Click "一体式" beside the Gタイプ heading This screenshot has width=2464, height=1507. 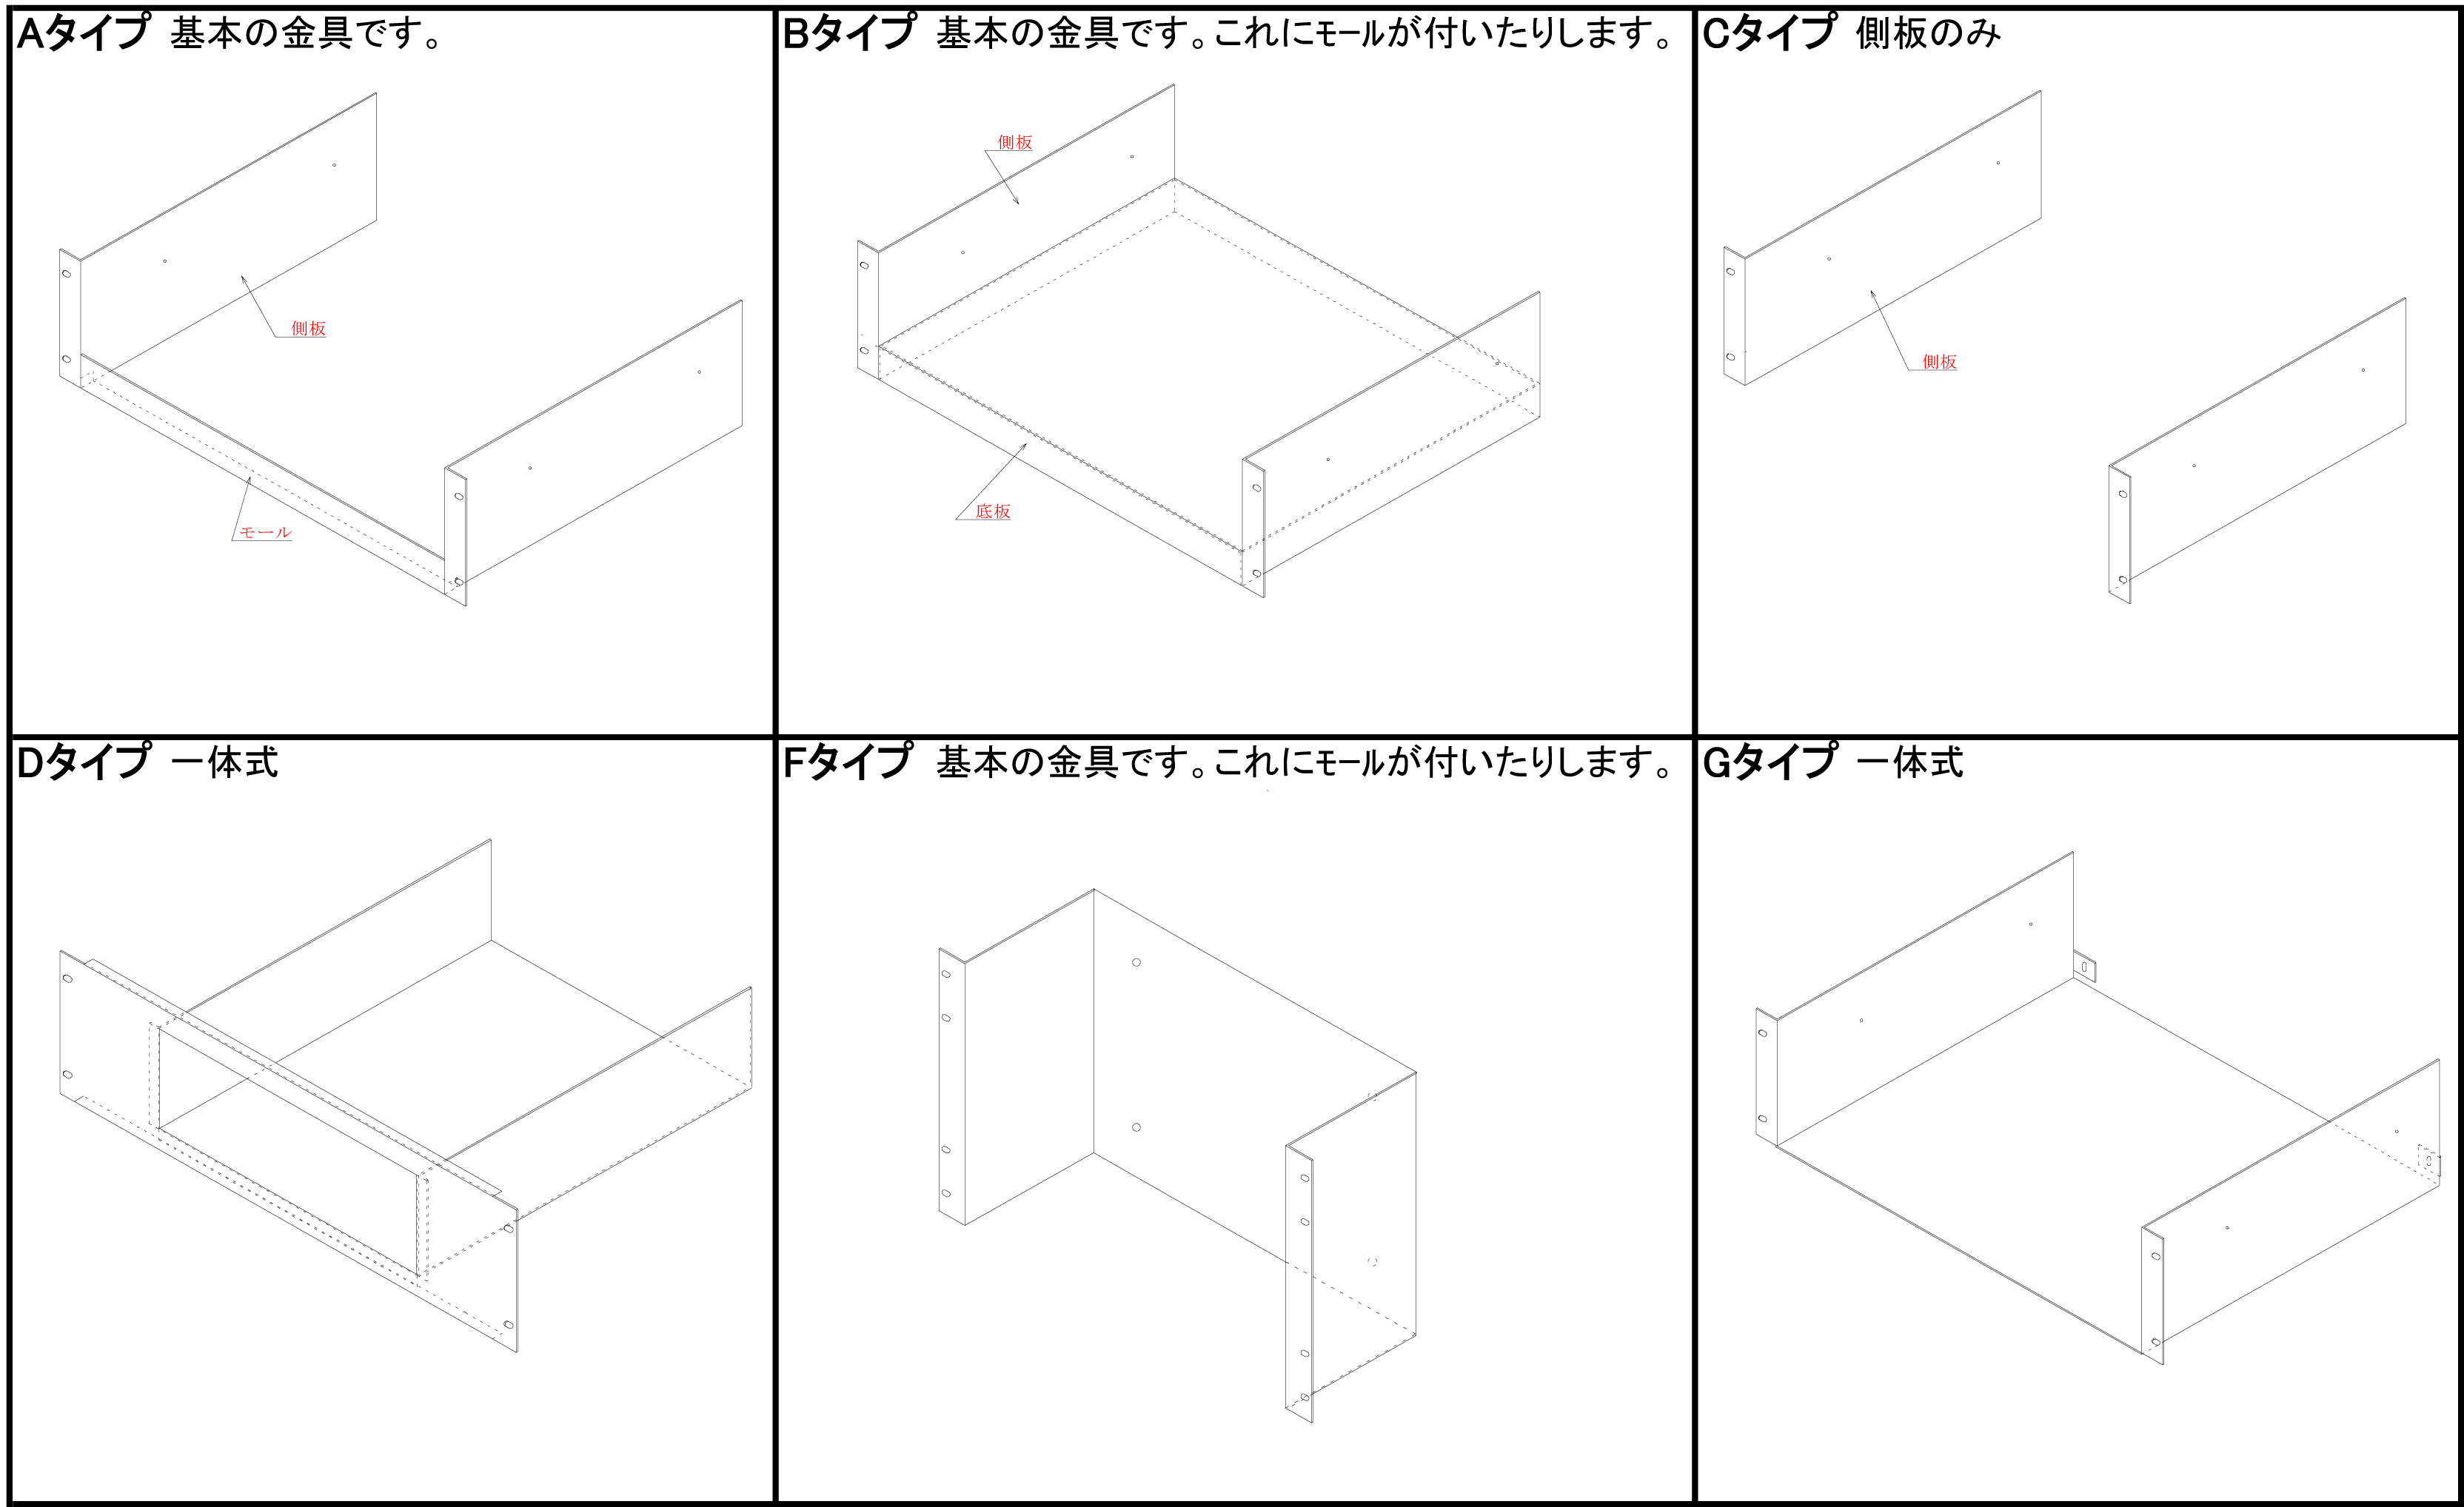point(1910,763)
